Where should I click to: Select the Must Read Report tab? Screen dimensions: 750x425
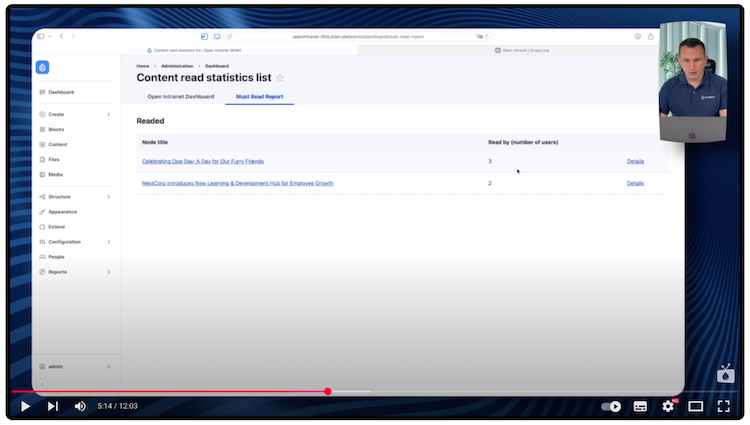pyautogui.click(x=259, y=97)
